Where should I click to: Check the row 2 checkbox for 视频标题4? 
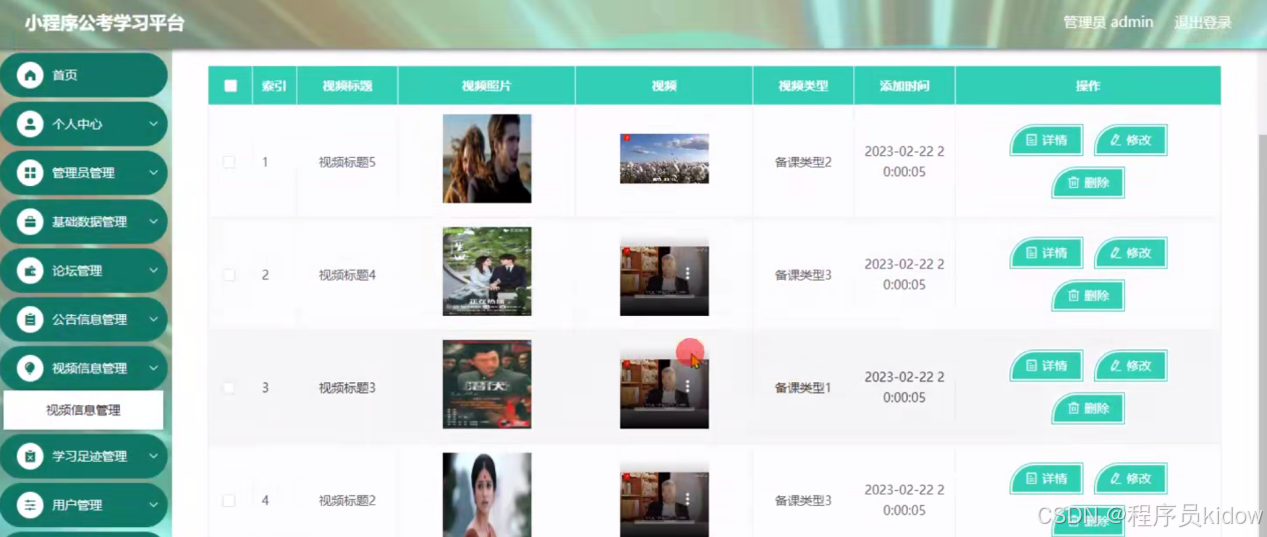tap(229, 275)
